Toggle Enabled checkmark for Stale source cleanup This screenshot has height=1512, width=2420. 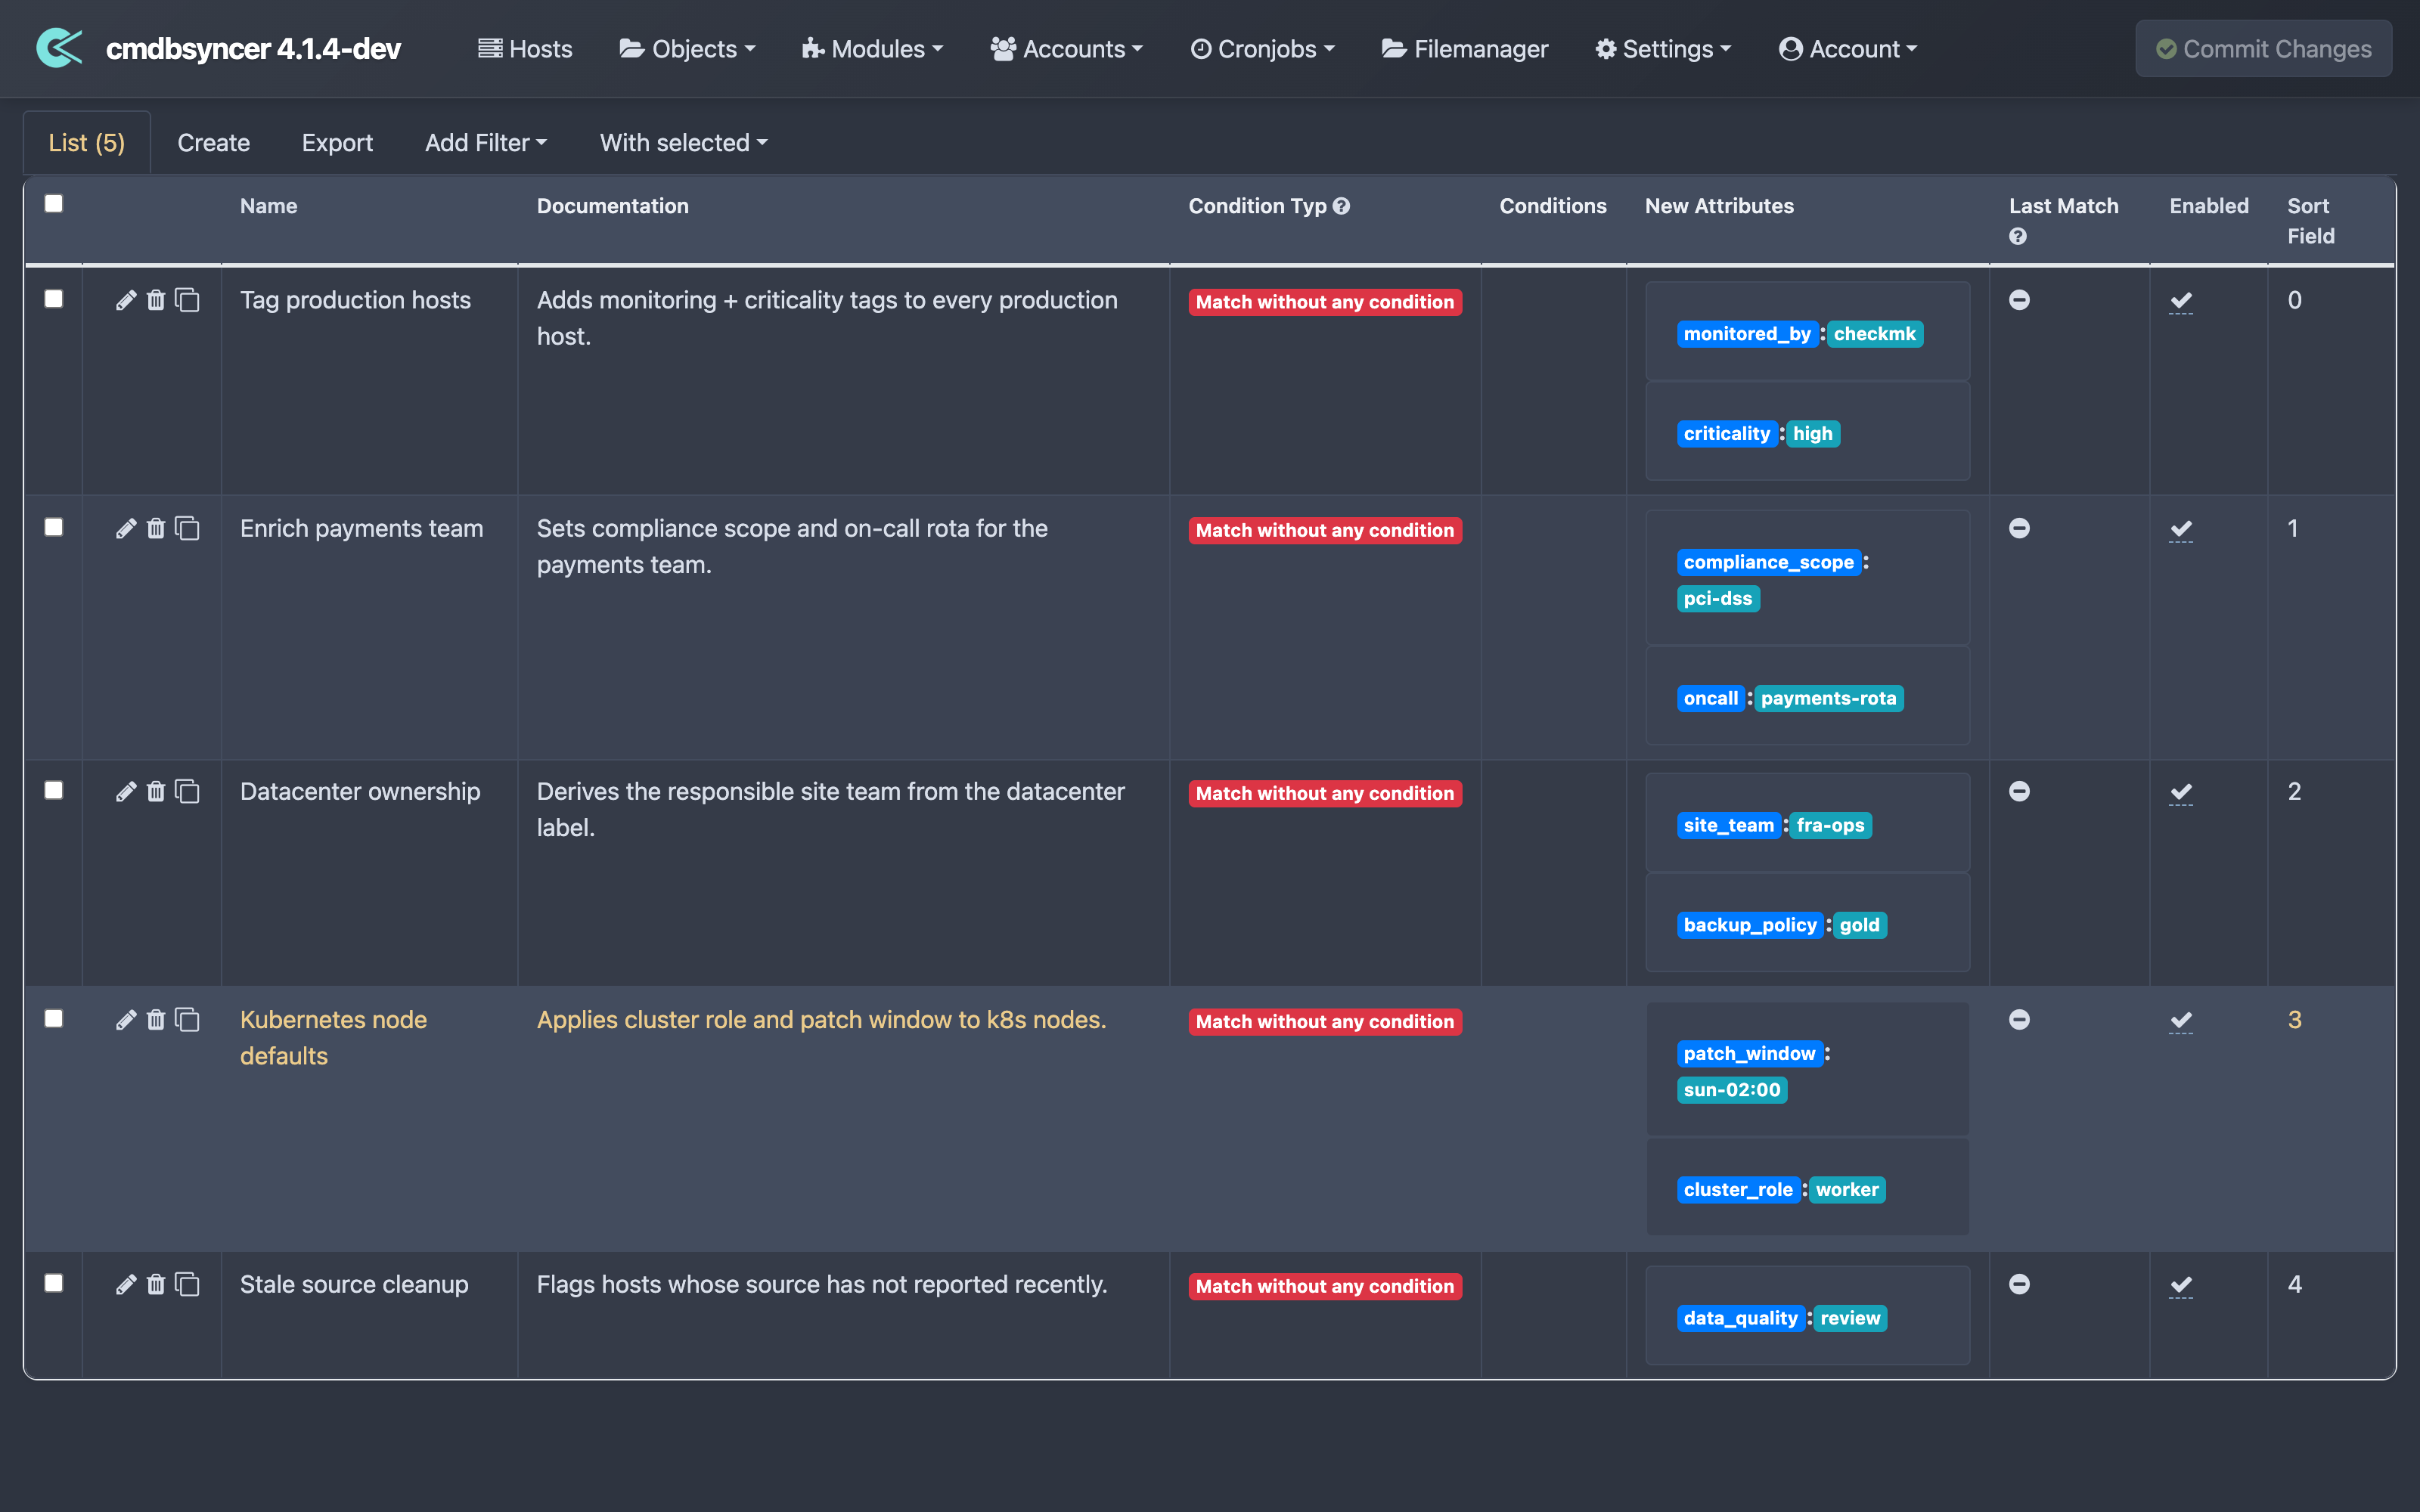(x=2181, y=1285)
